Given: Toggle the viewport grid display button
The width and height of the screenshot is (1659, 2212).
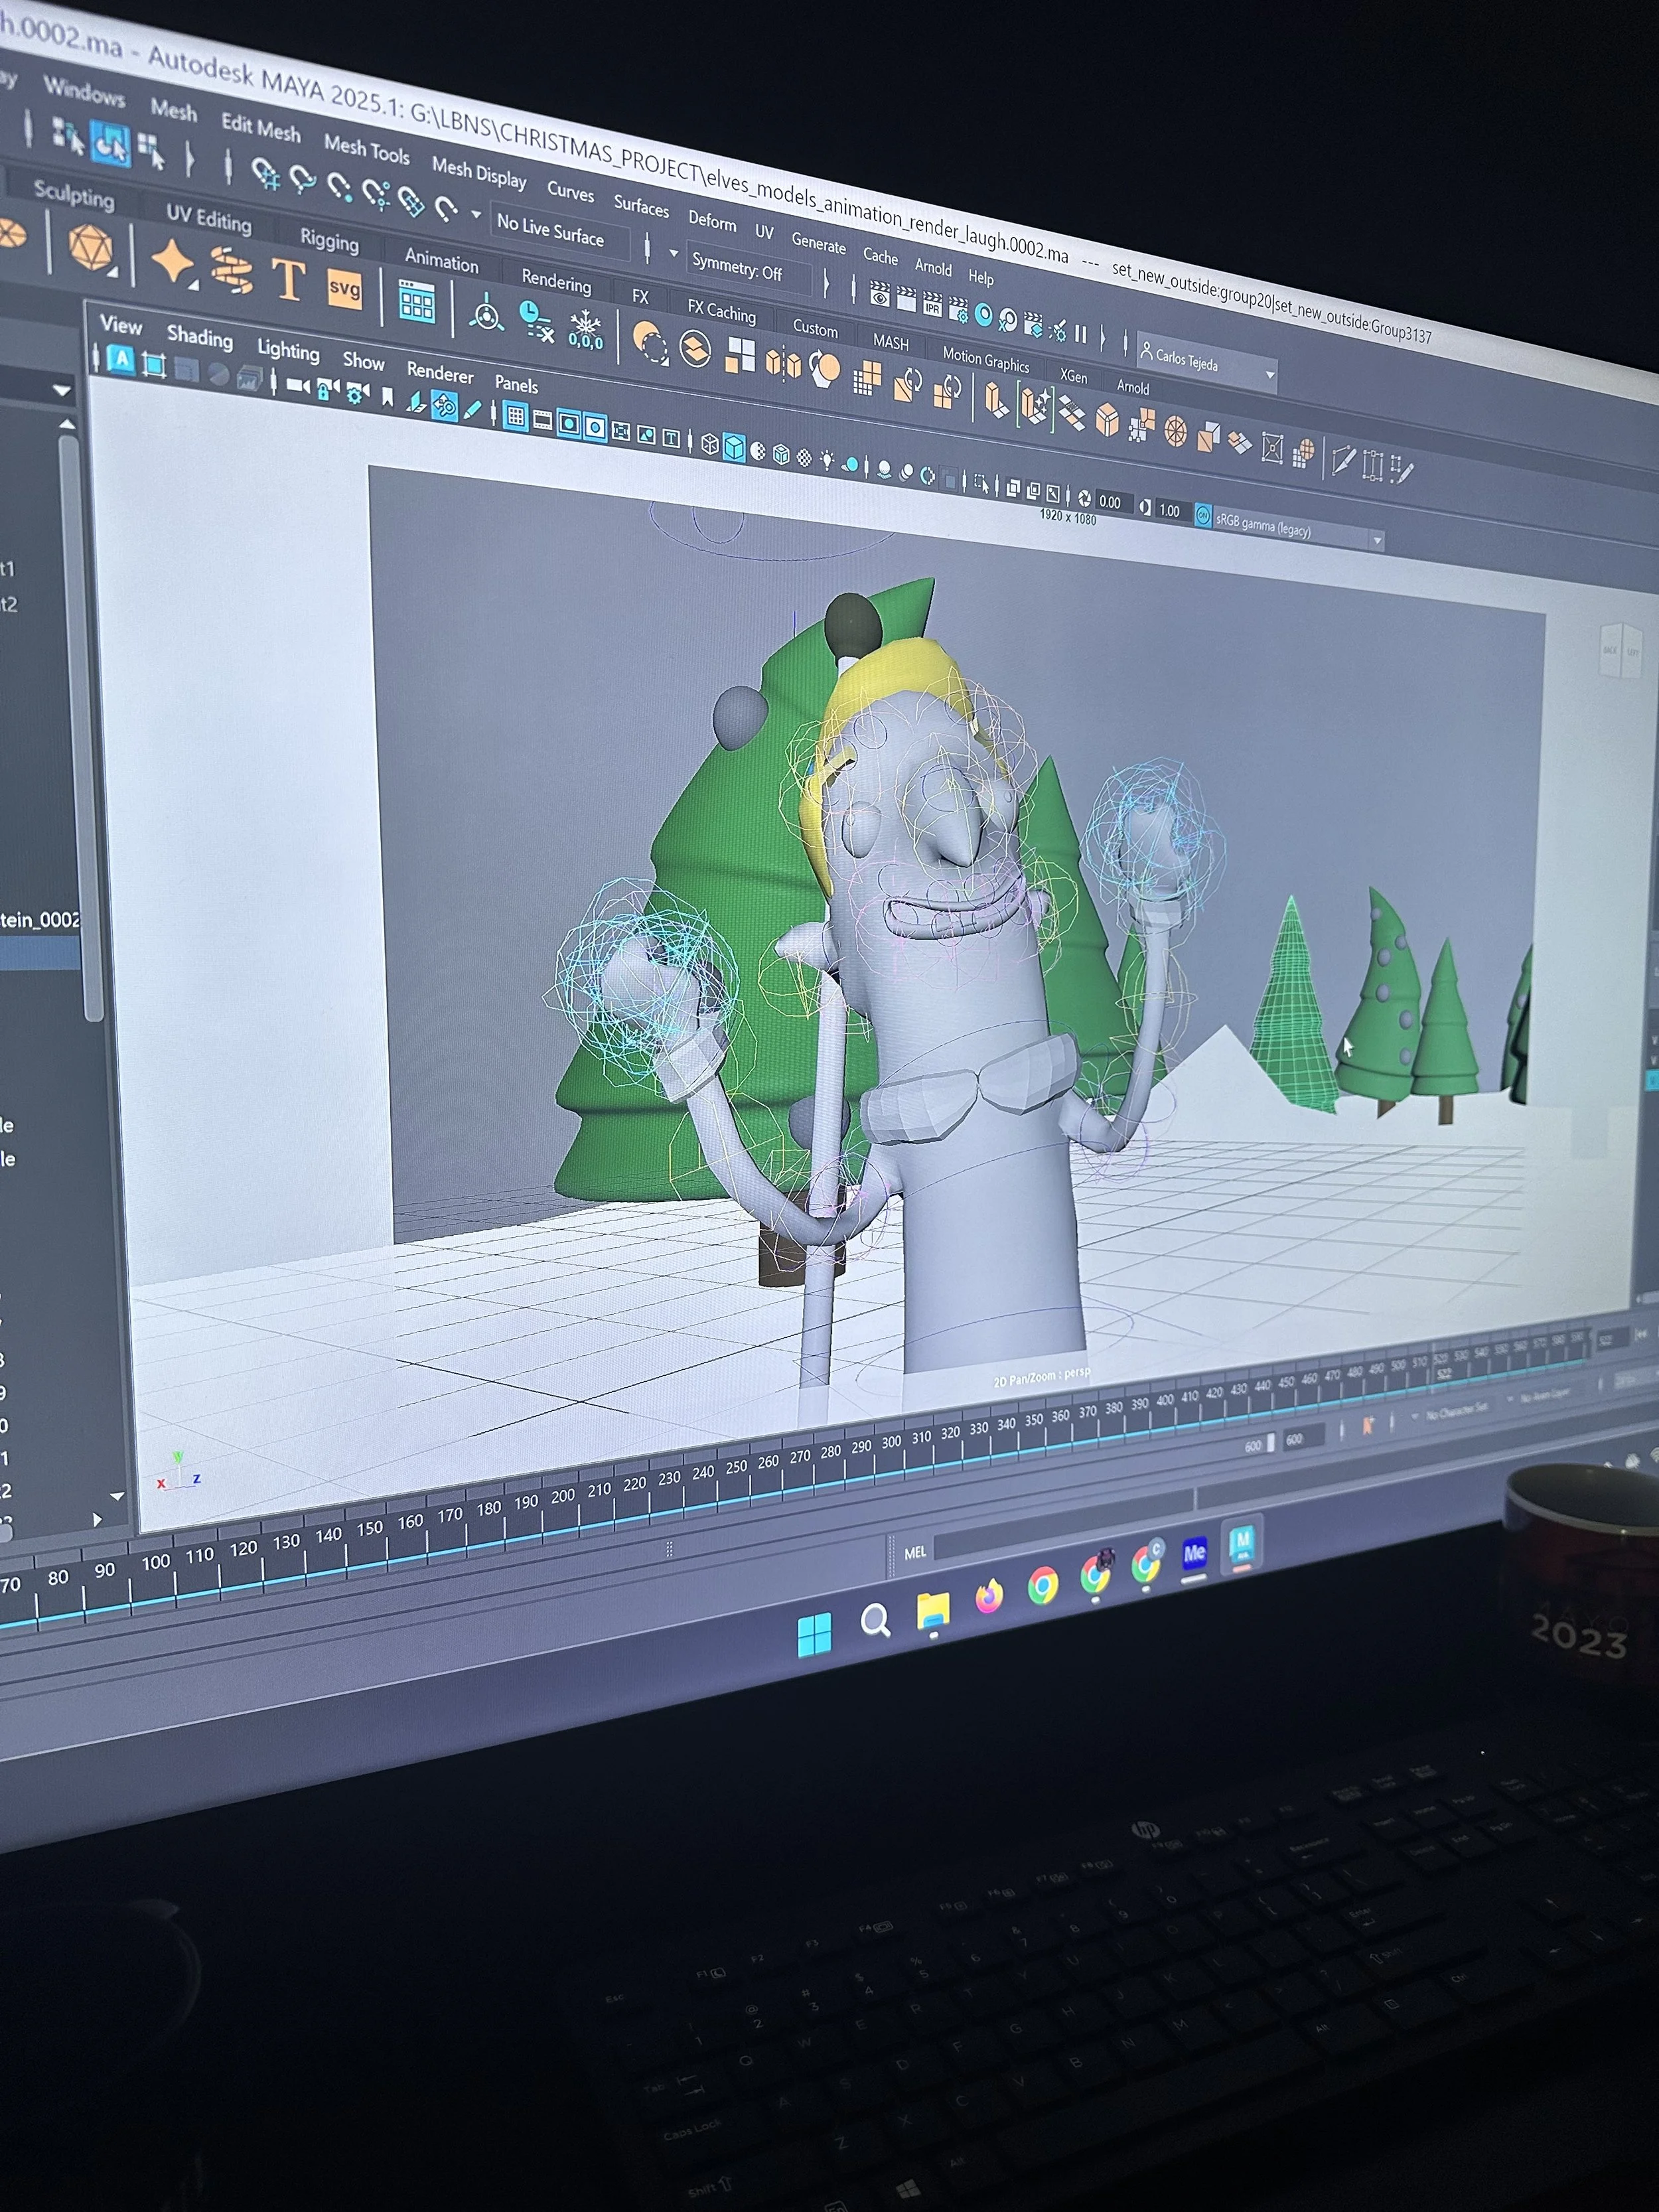Looking at the screenshot, I should (515, 417).
